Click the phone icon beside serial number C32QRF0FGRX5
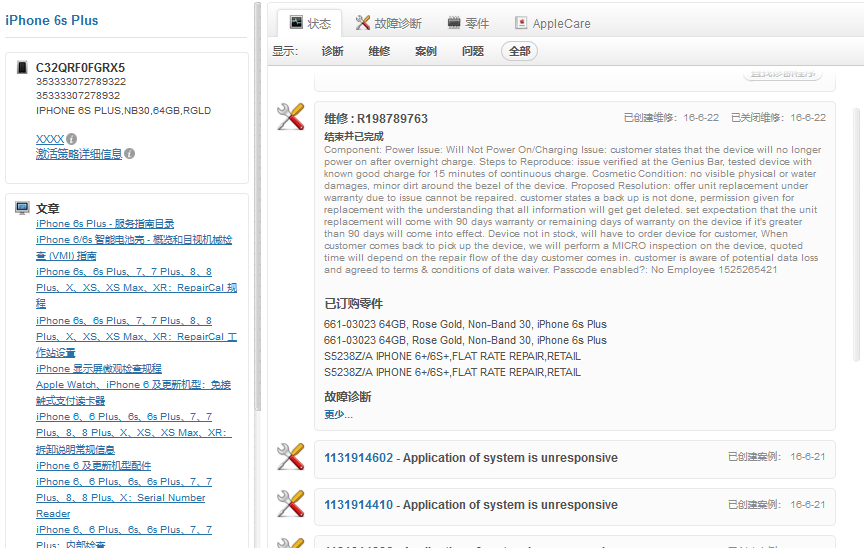Screen dimensions: 864x548 (x=22, y=68)
